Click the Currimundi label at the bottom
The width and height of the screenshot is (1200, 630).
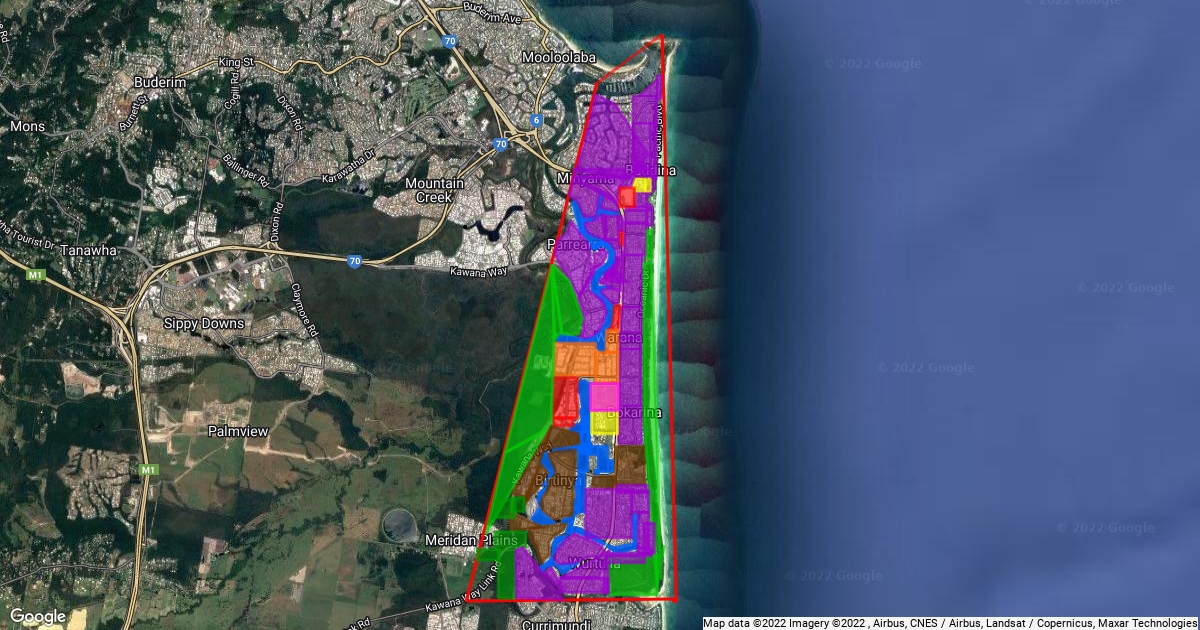coord(556,623)
